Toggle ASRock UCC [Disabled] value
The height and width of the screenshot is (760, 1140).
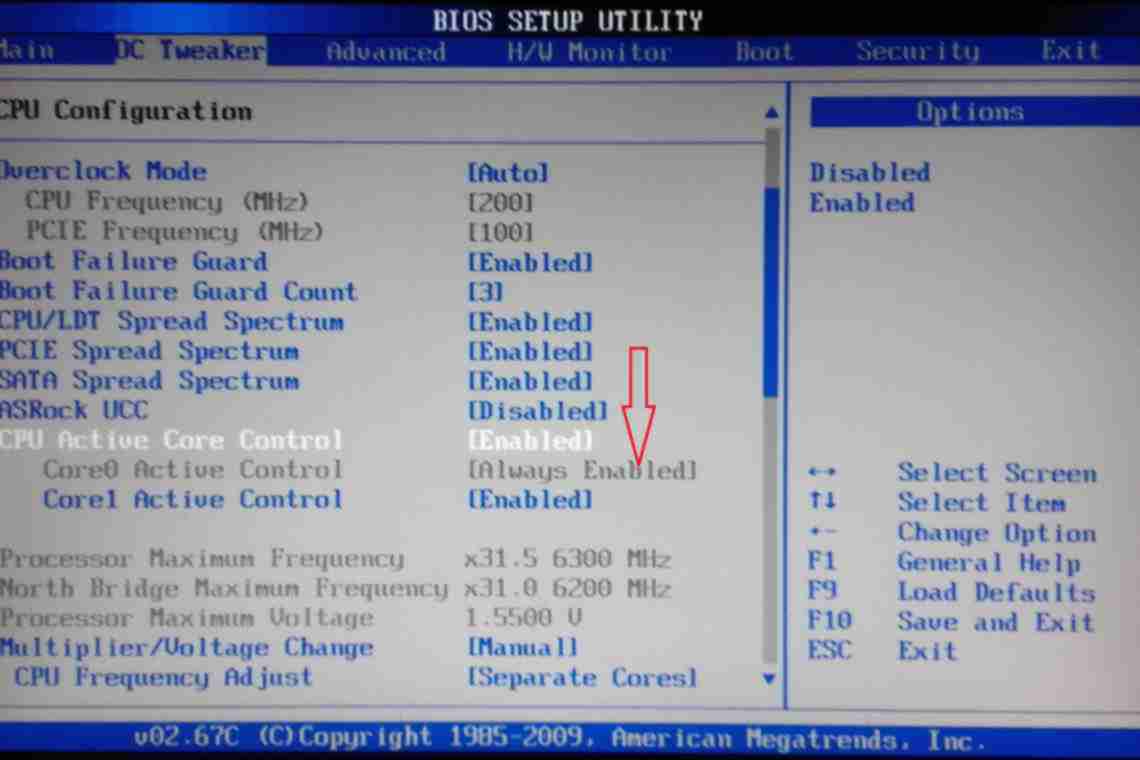(537, 412)
